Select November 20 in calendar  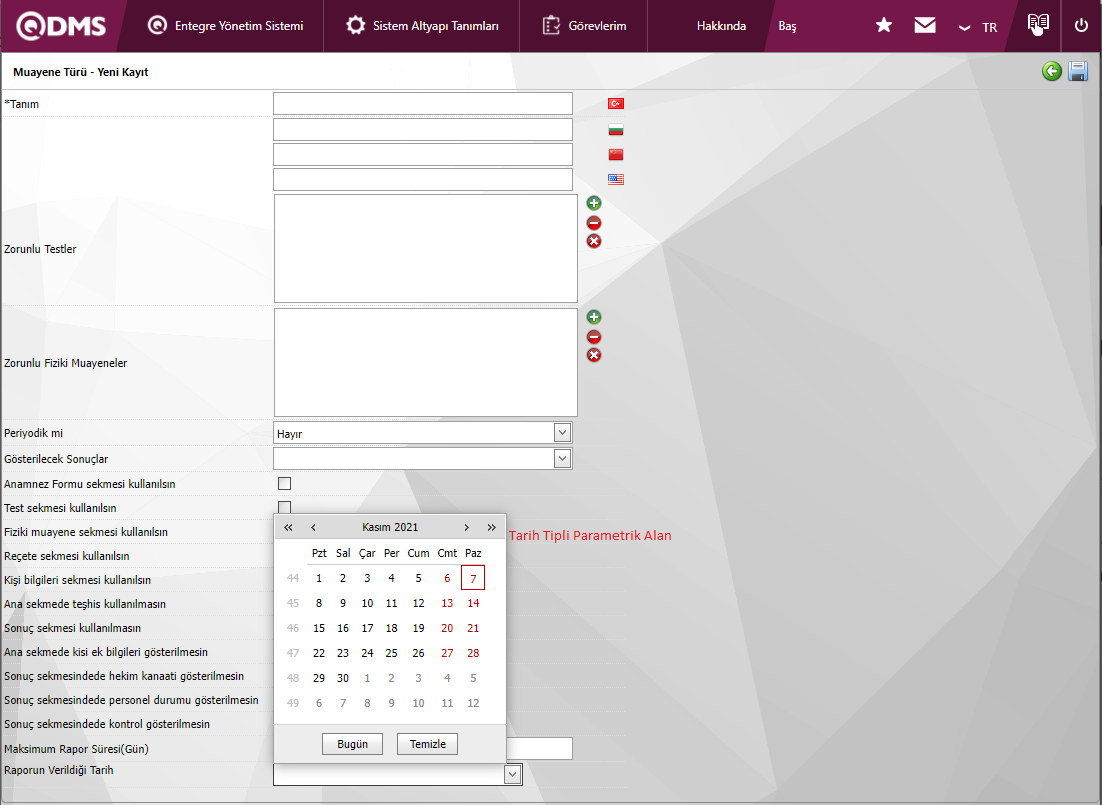pos(447,628)
